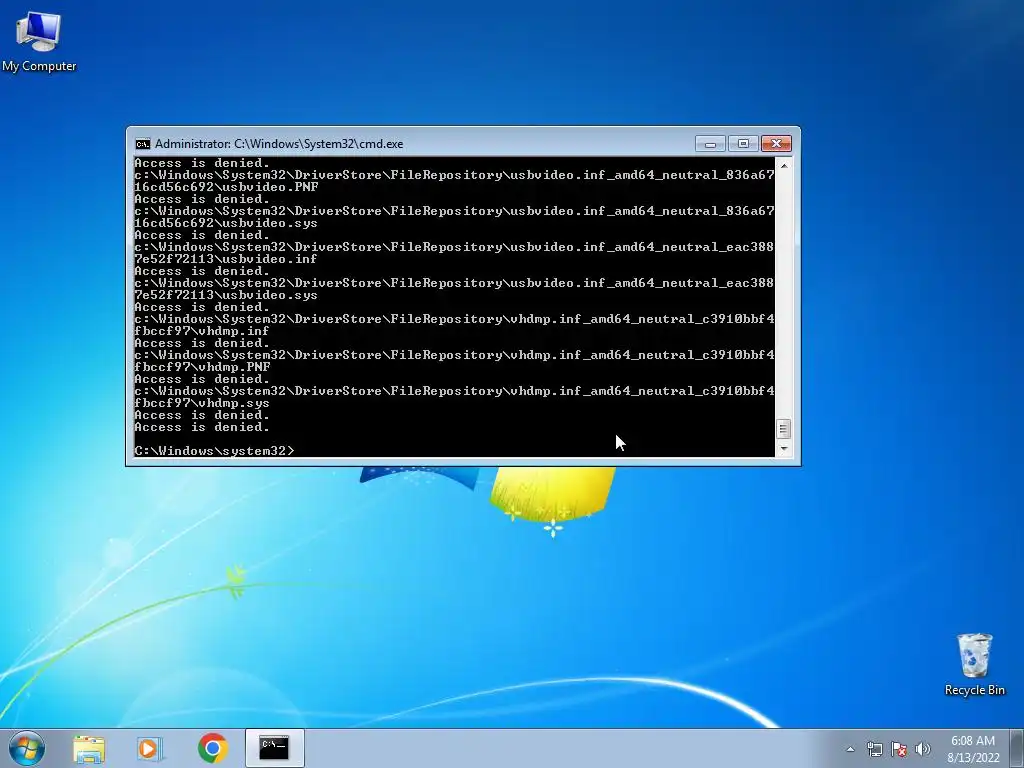Click the console scrollbar down arrow
Screen dimensions: 1024x768
pyautogui.click(x=784, y=449)
